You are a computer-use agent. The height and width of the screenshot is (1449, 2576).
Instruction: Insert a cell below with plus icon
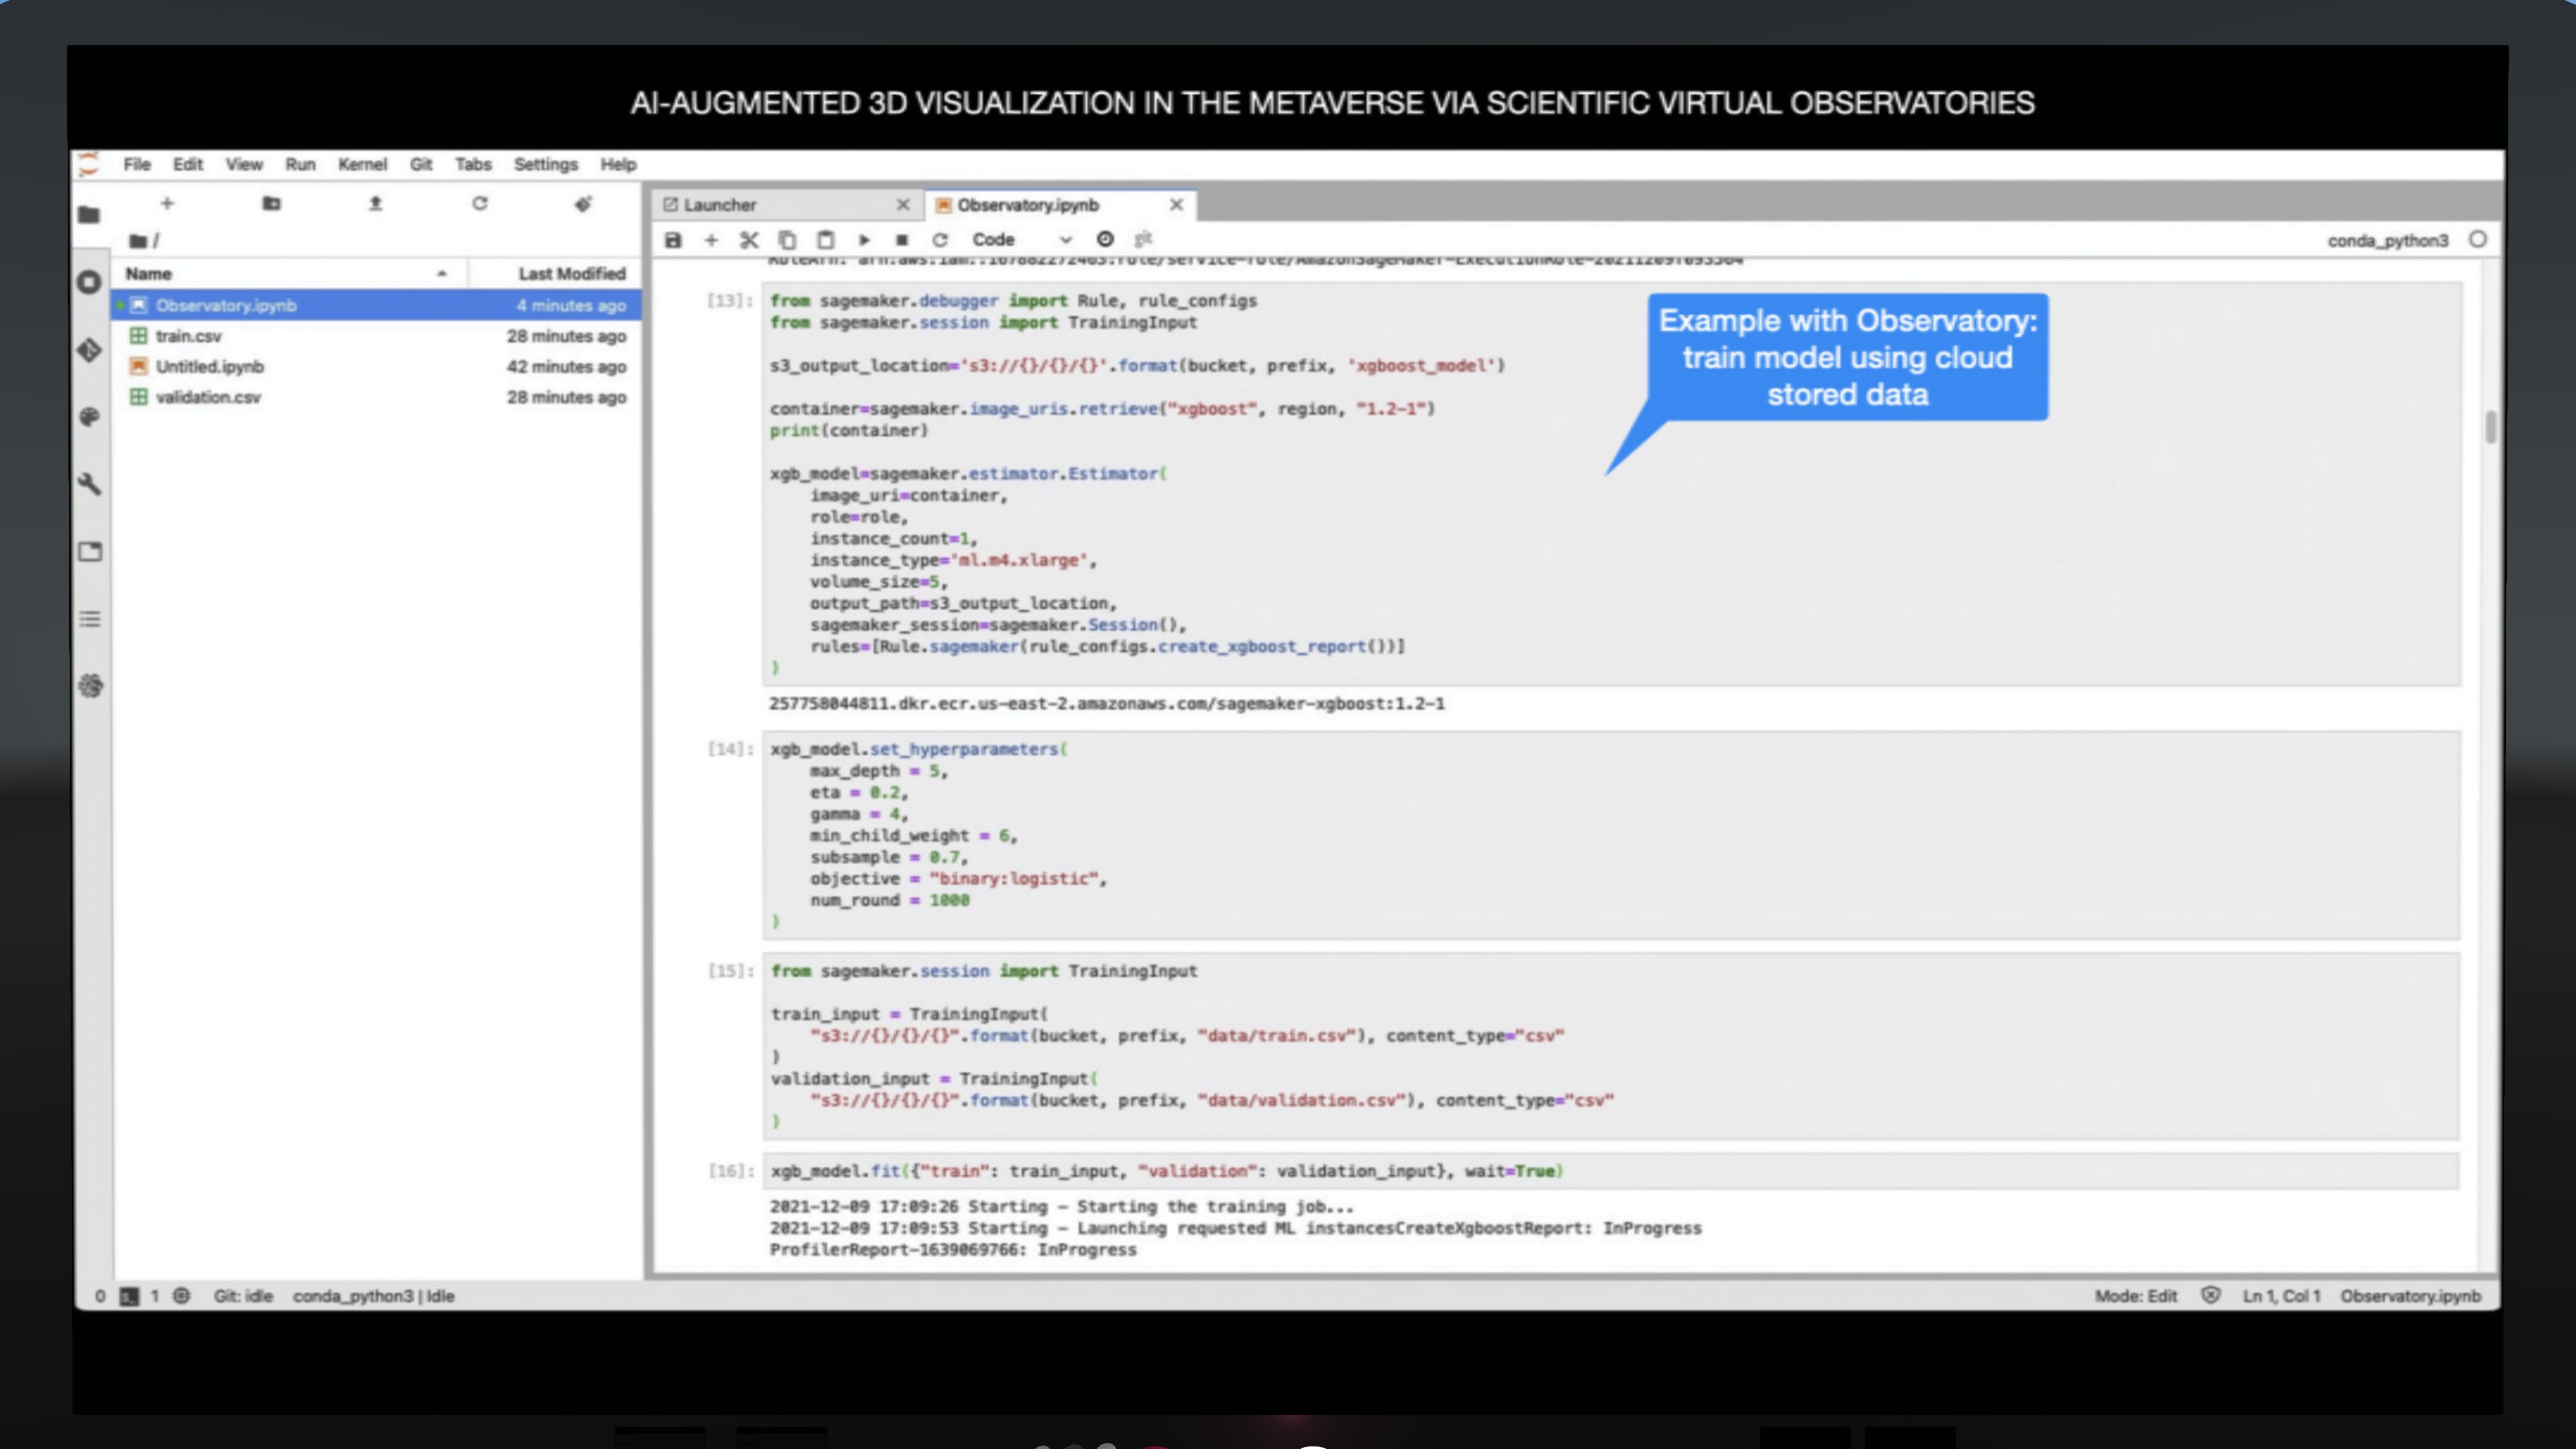point(711,240)
